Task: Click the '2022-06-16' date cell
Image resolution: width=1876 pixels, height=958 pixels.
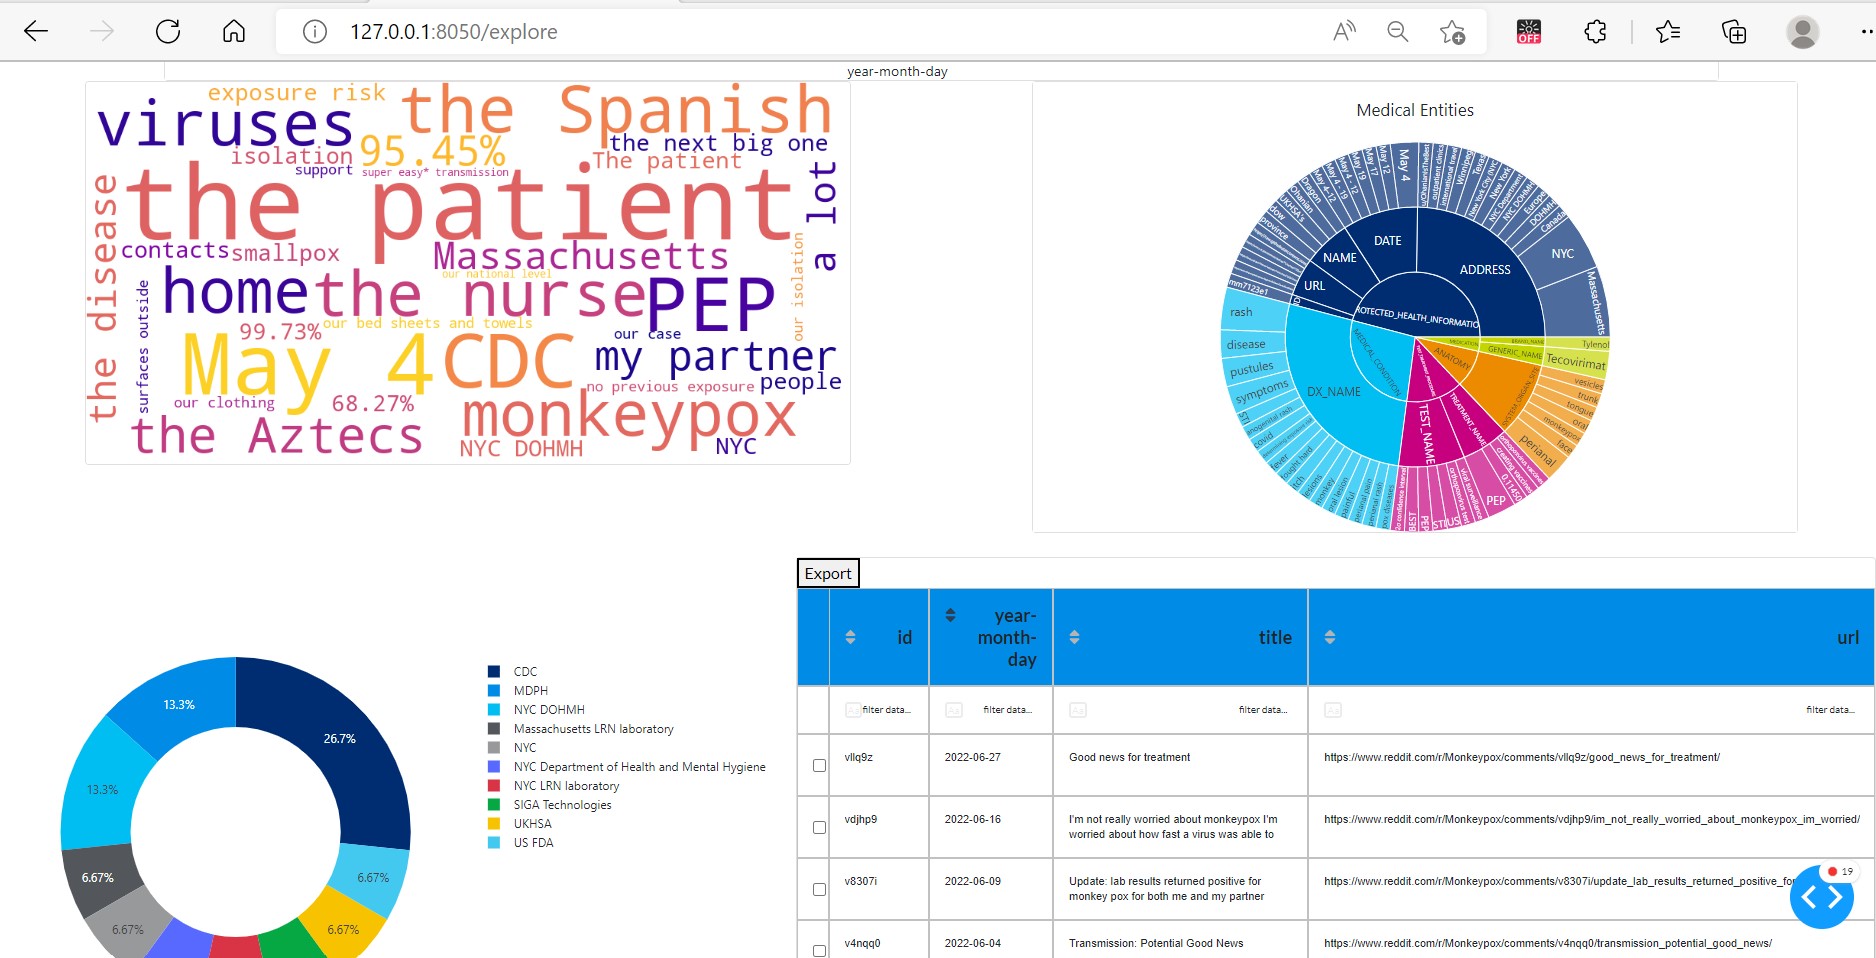Action: (x=991, y=827)
